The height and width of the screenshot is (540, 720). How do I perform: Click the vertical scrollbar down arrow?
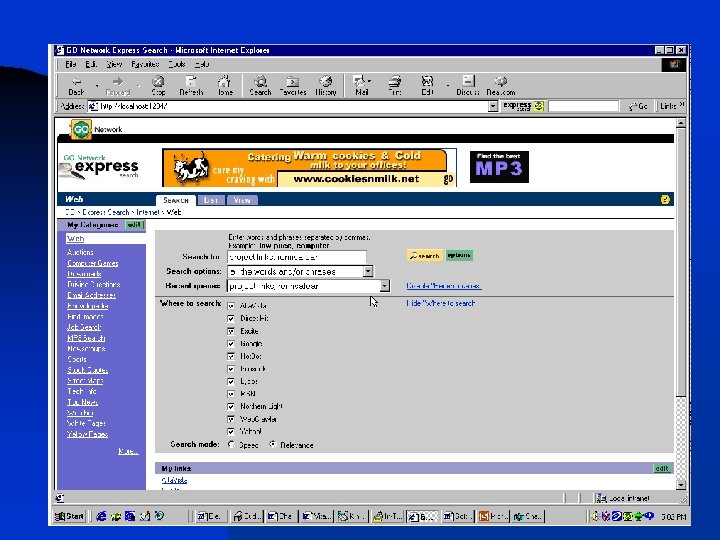681,484
